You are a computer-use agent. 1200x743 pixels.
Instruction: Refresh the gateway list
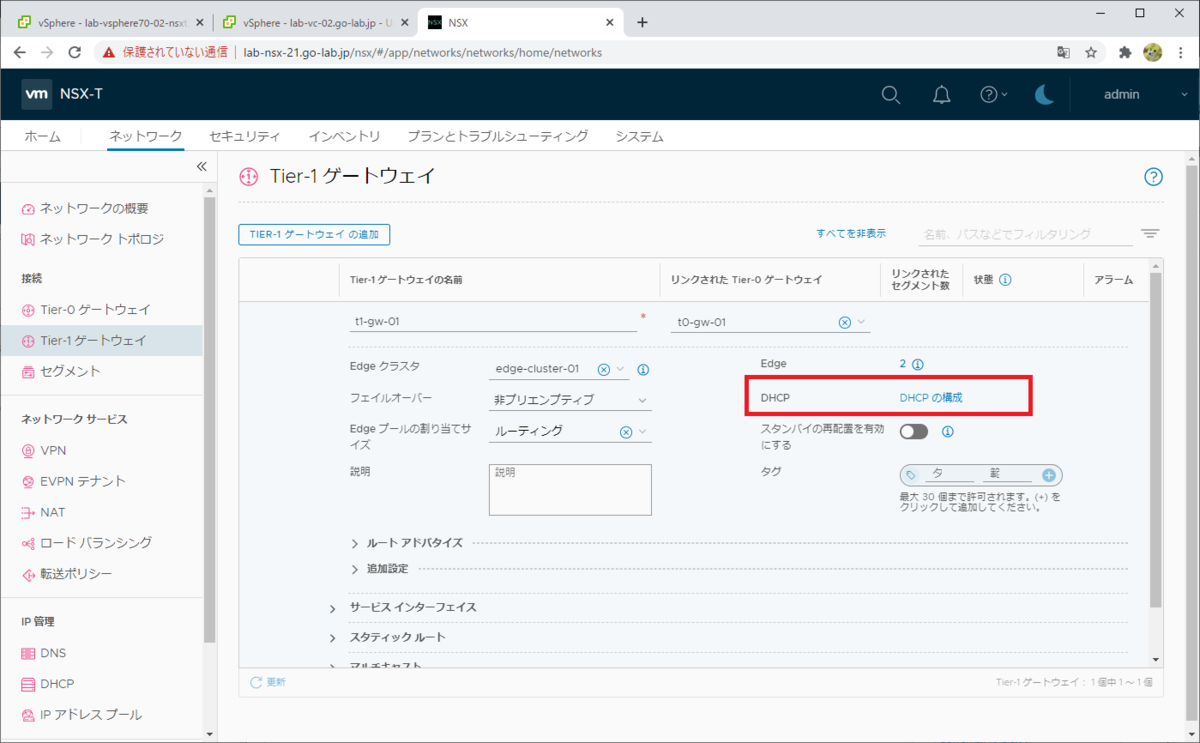pos(268,682)
